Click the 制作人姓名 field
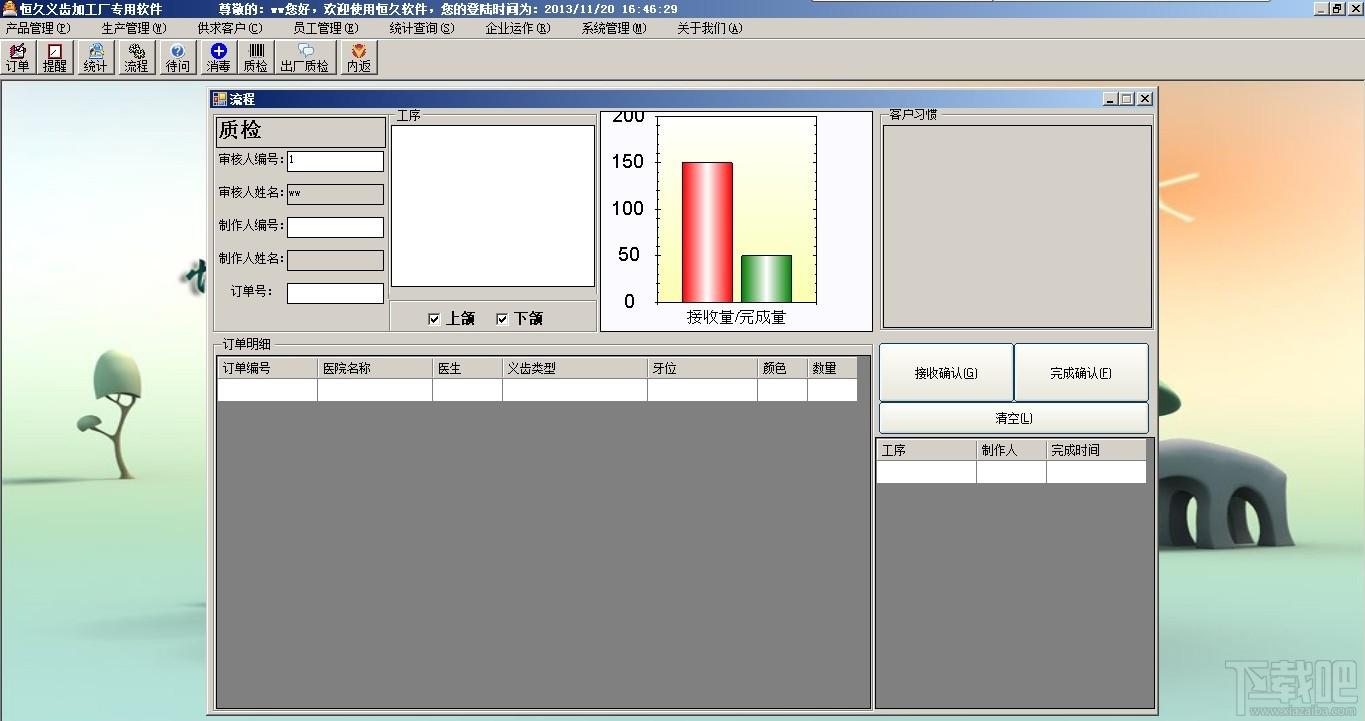1365x721 pixels. (335, 260)
